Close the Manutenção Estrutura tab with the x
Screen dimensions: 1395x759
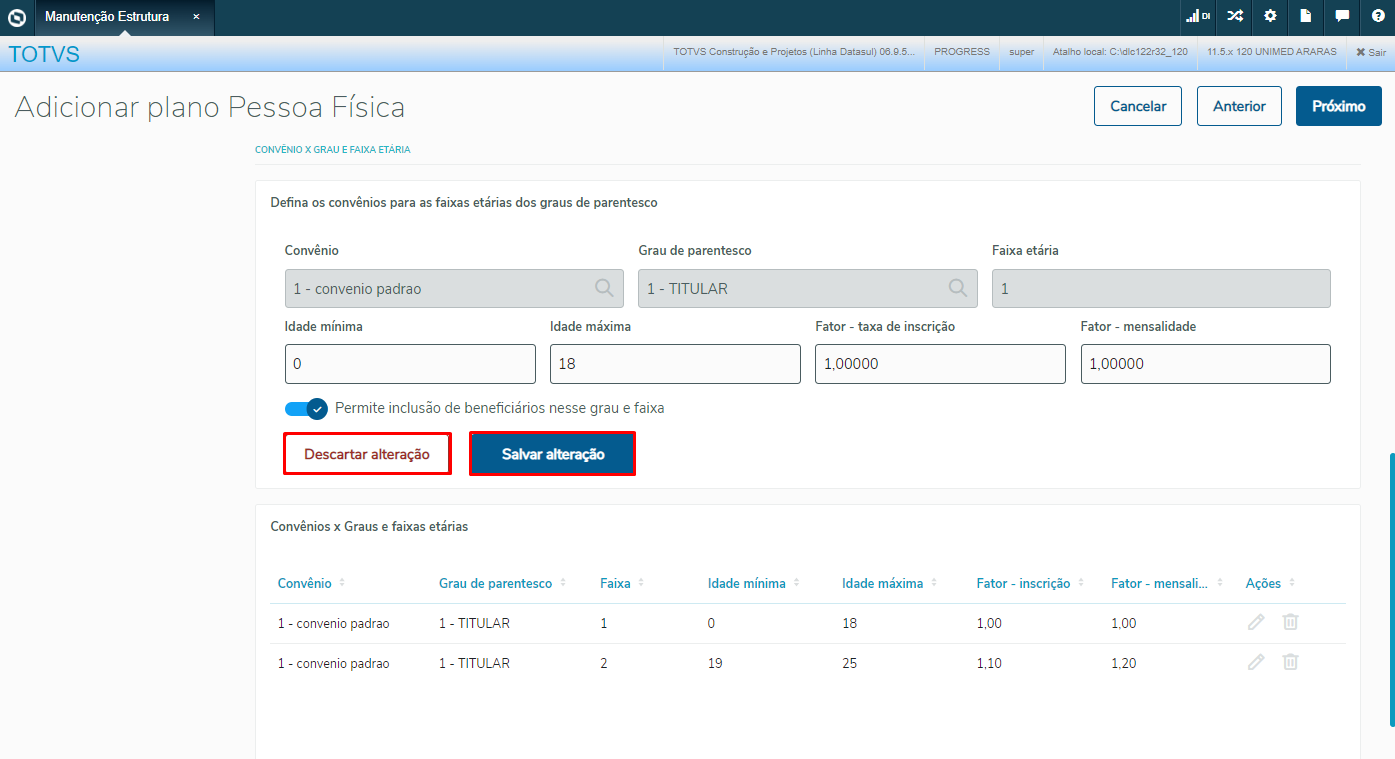196,17
